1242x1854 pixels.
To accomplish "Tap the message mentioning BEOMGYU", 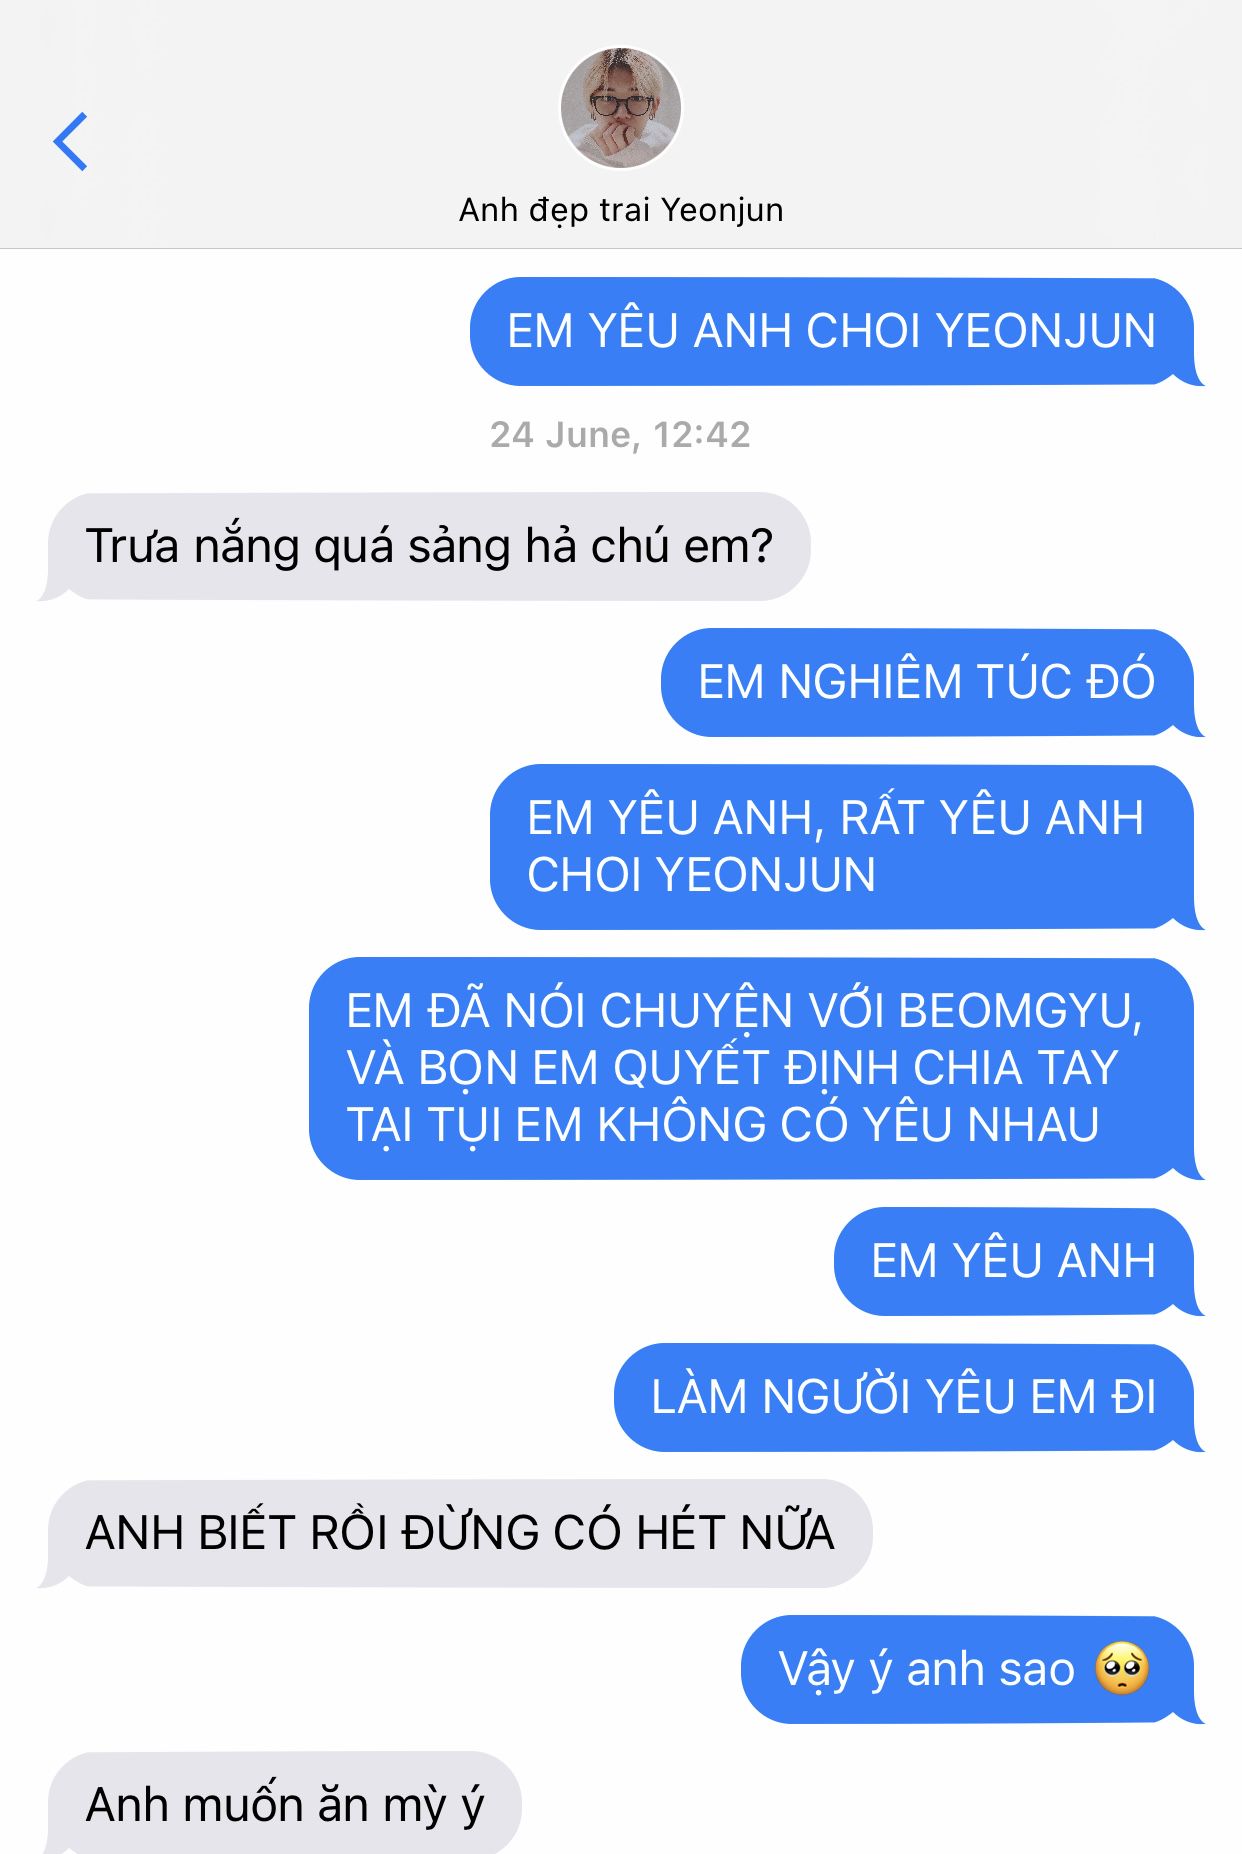I will 756,1069.
